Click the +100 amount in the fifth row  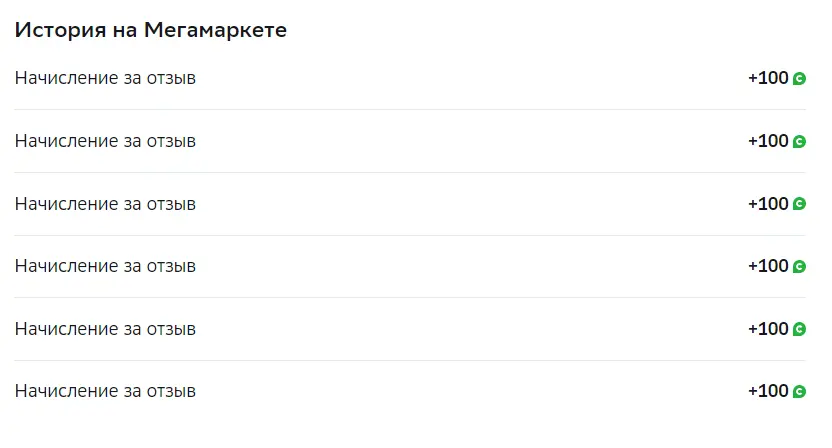point(768,329)
